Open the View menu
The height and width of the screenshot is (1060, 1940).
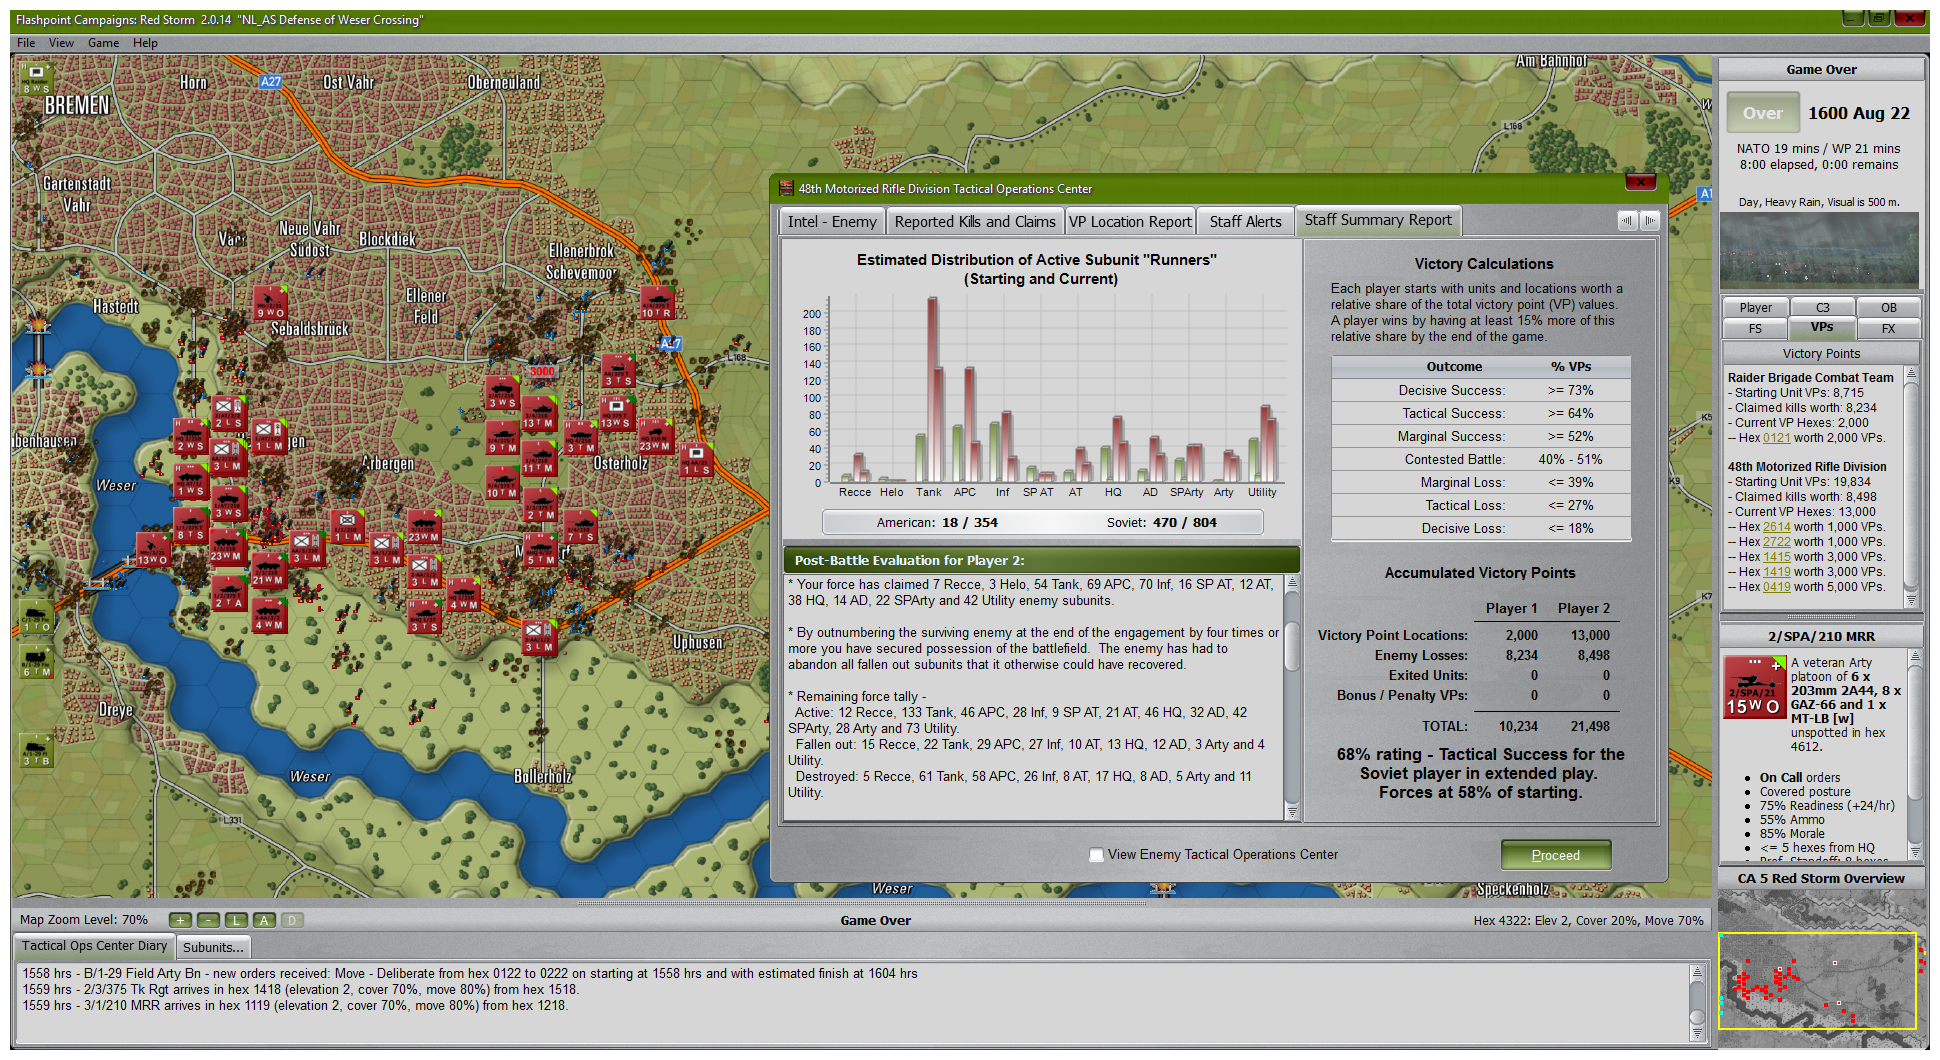62,43
